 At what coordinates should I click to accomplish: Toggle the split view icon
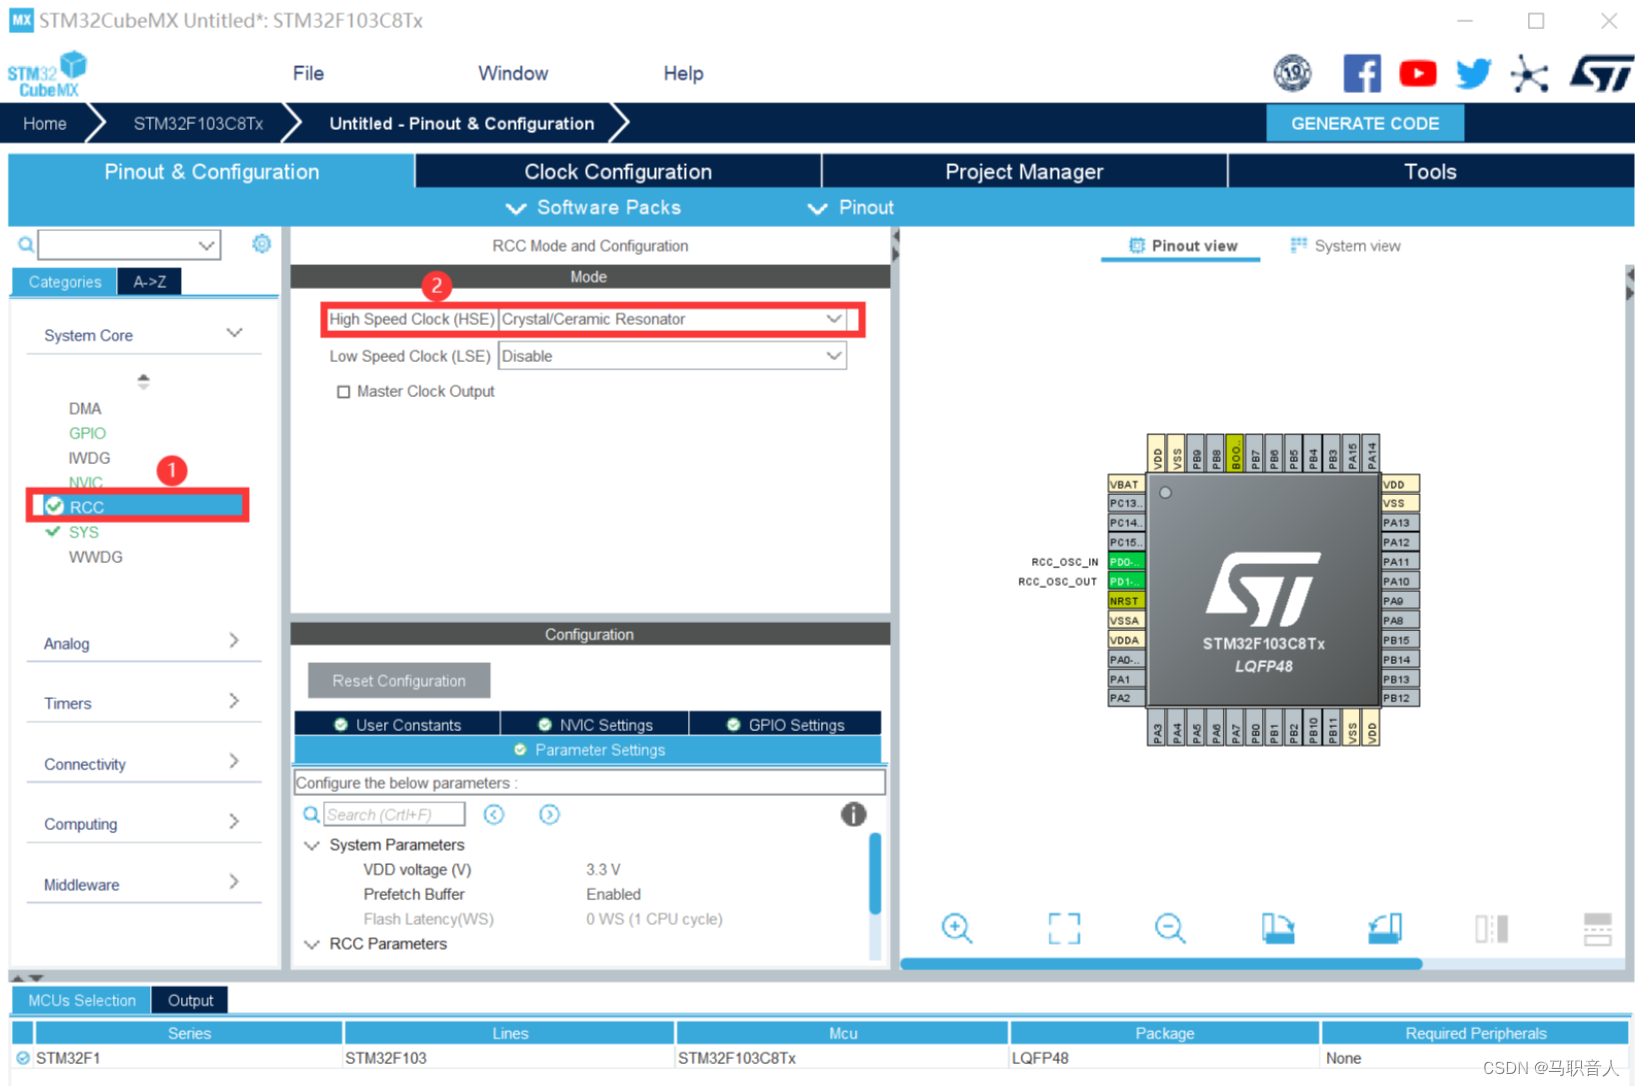click(1491, 928)
